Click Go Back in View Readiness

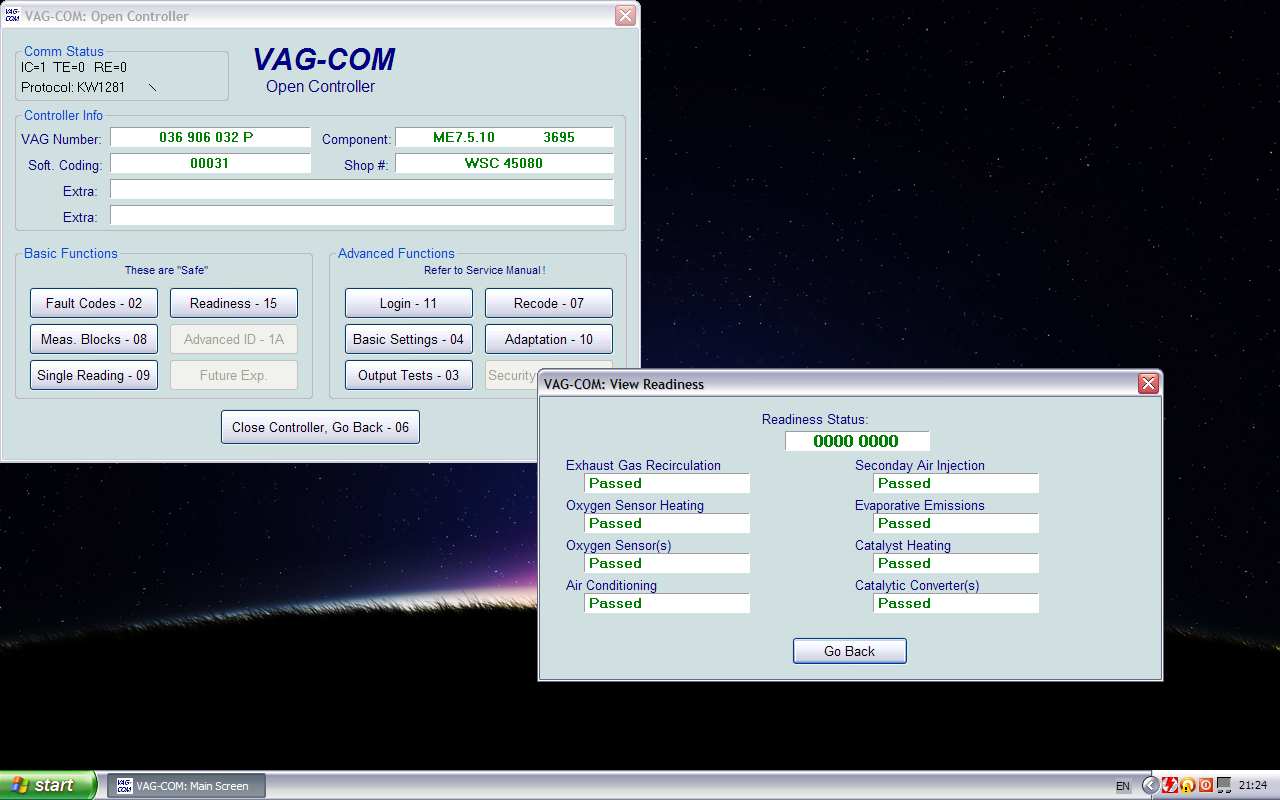(x=849, y=651)
